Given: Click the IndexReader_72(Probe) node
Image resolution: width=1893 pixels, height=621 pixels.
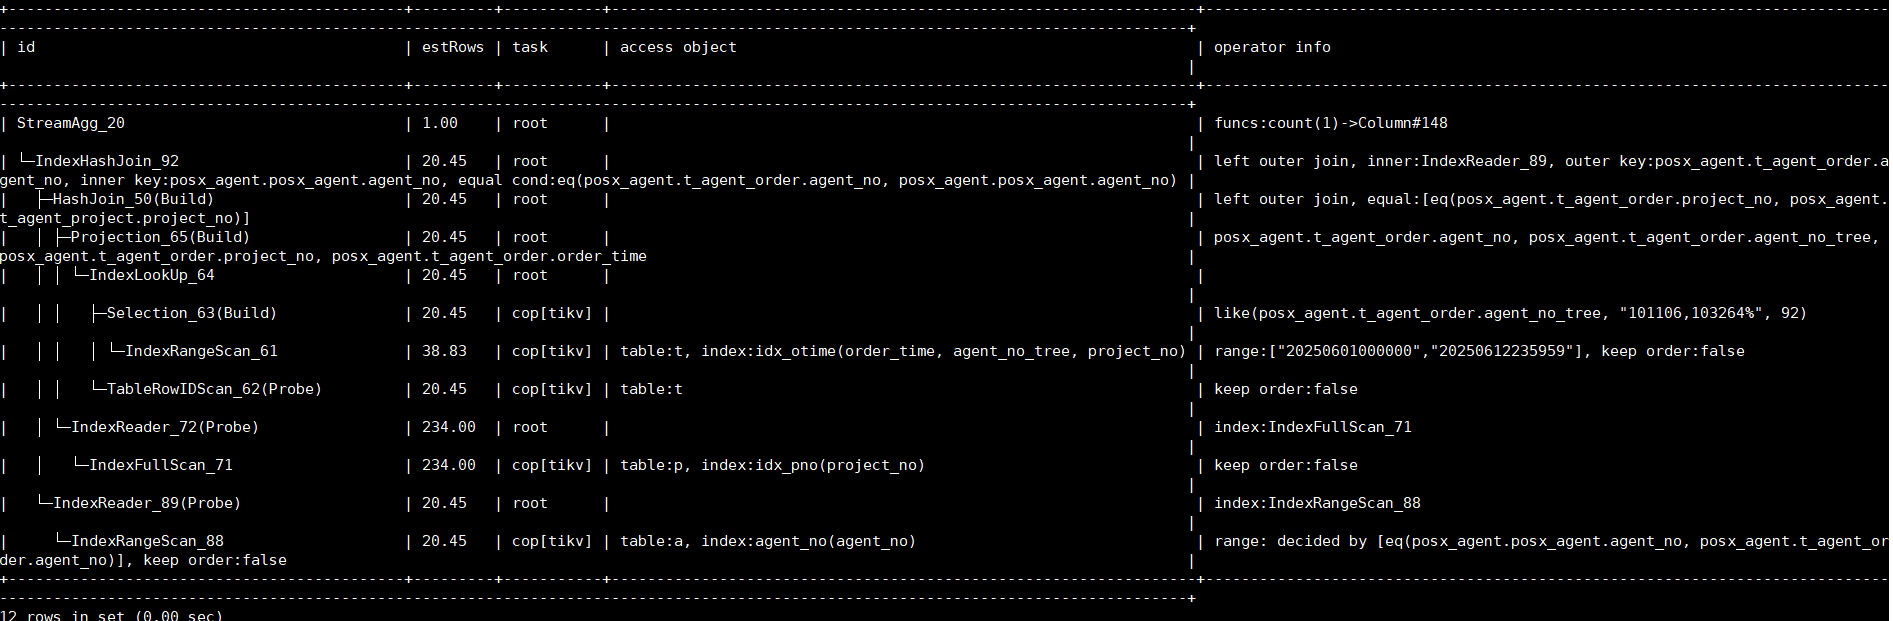Looking at the screenshot, I should click(x=165, y=427).
